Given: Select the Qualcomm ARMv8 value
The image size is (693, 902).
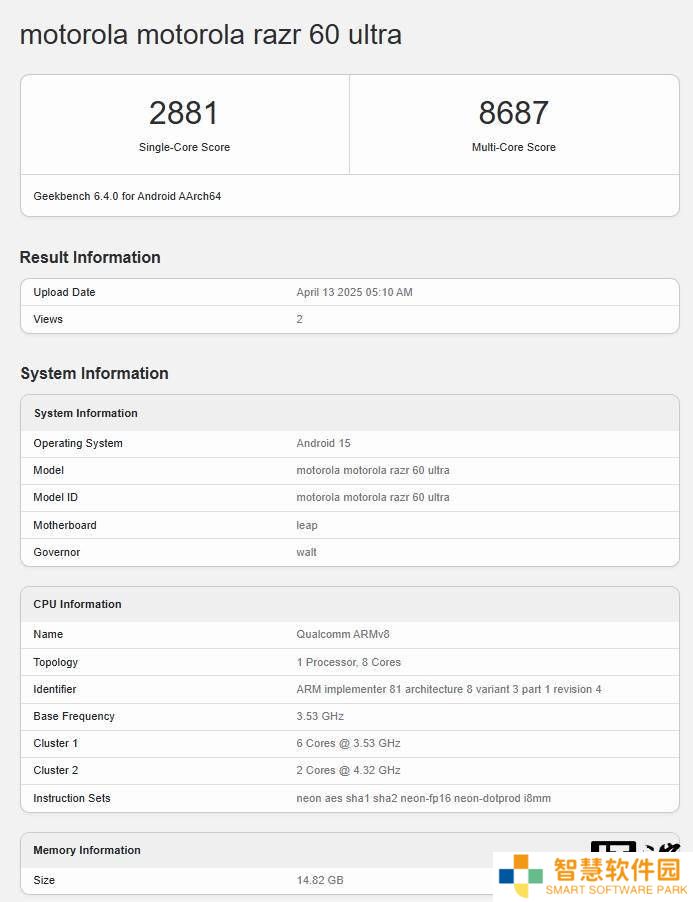Looking at the screenshot, I should 343,635.
